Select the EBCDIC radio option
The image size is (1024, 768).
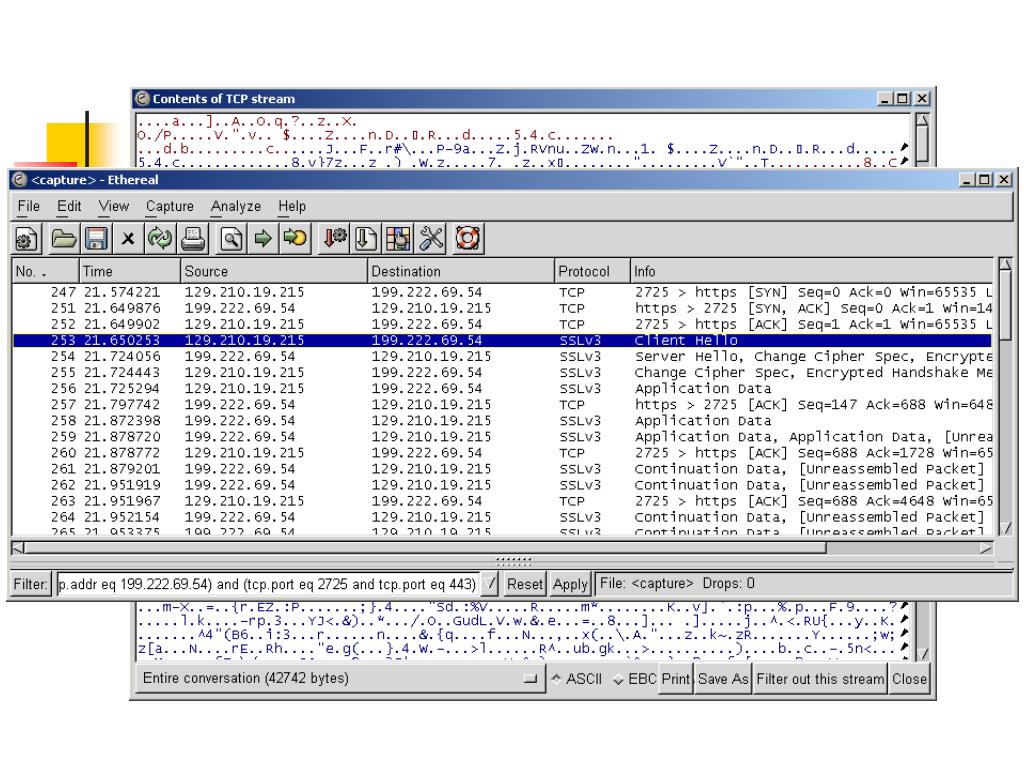pyautogui.click(x=635, y=679)
